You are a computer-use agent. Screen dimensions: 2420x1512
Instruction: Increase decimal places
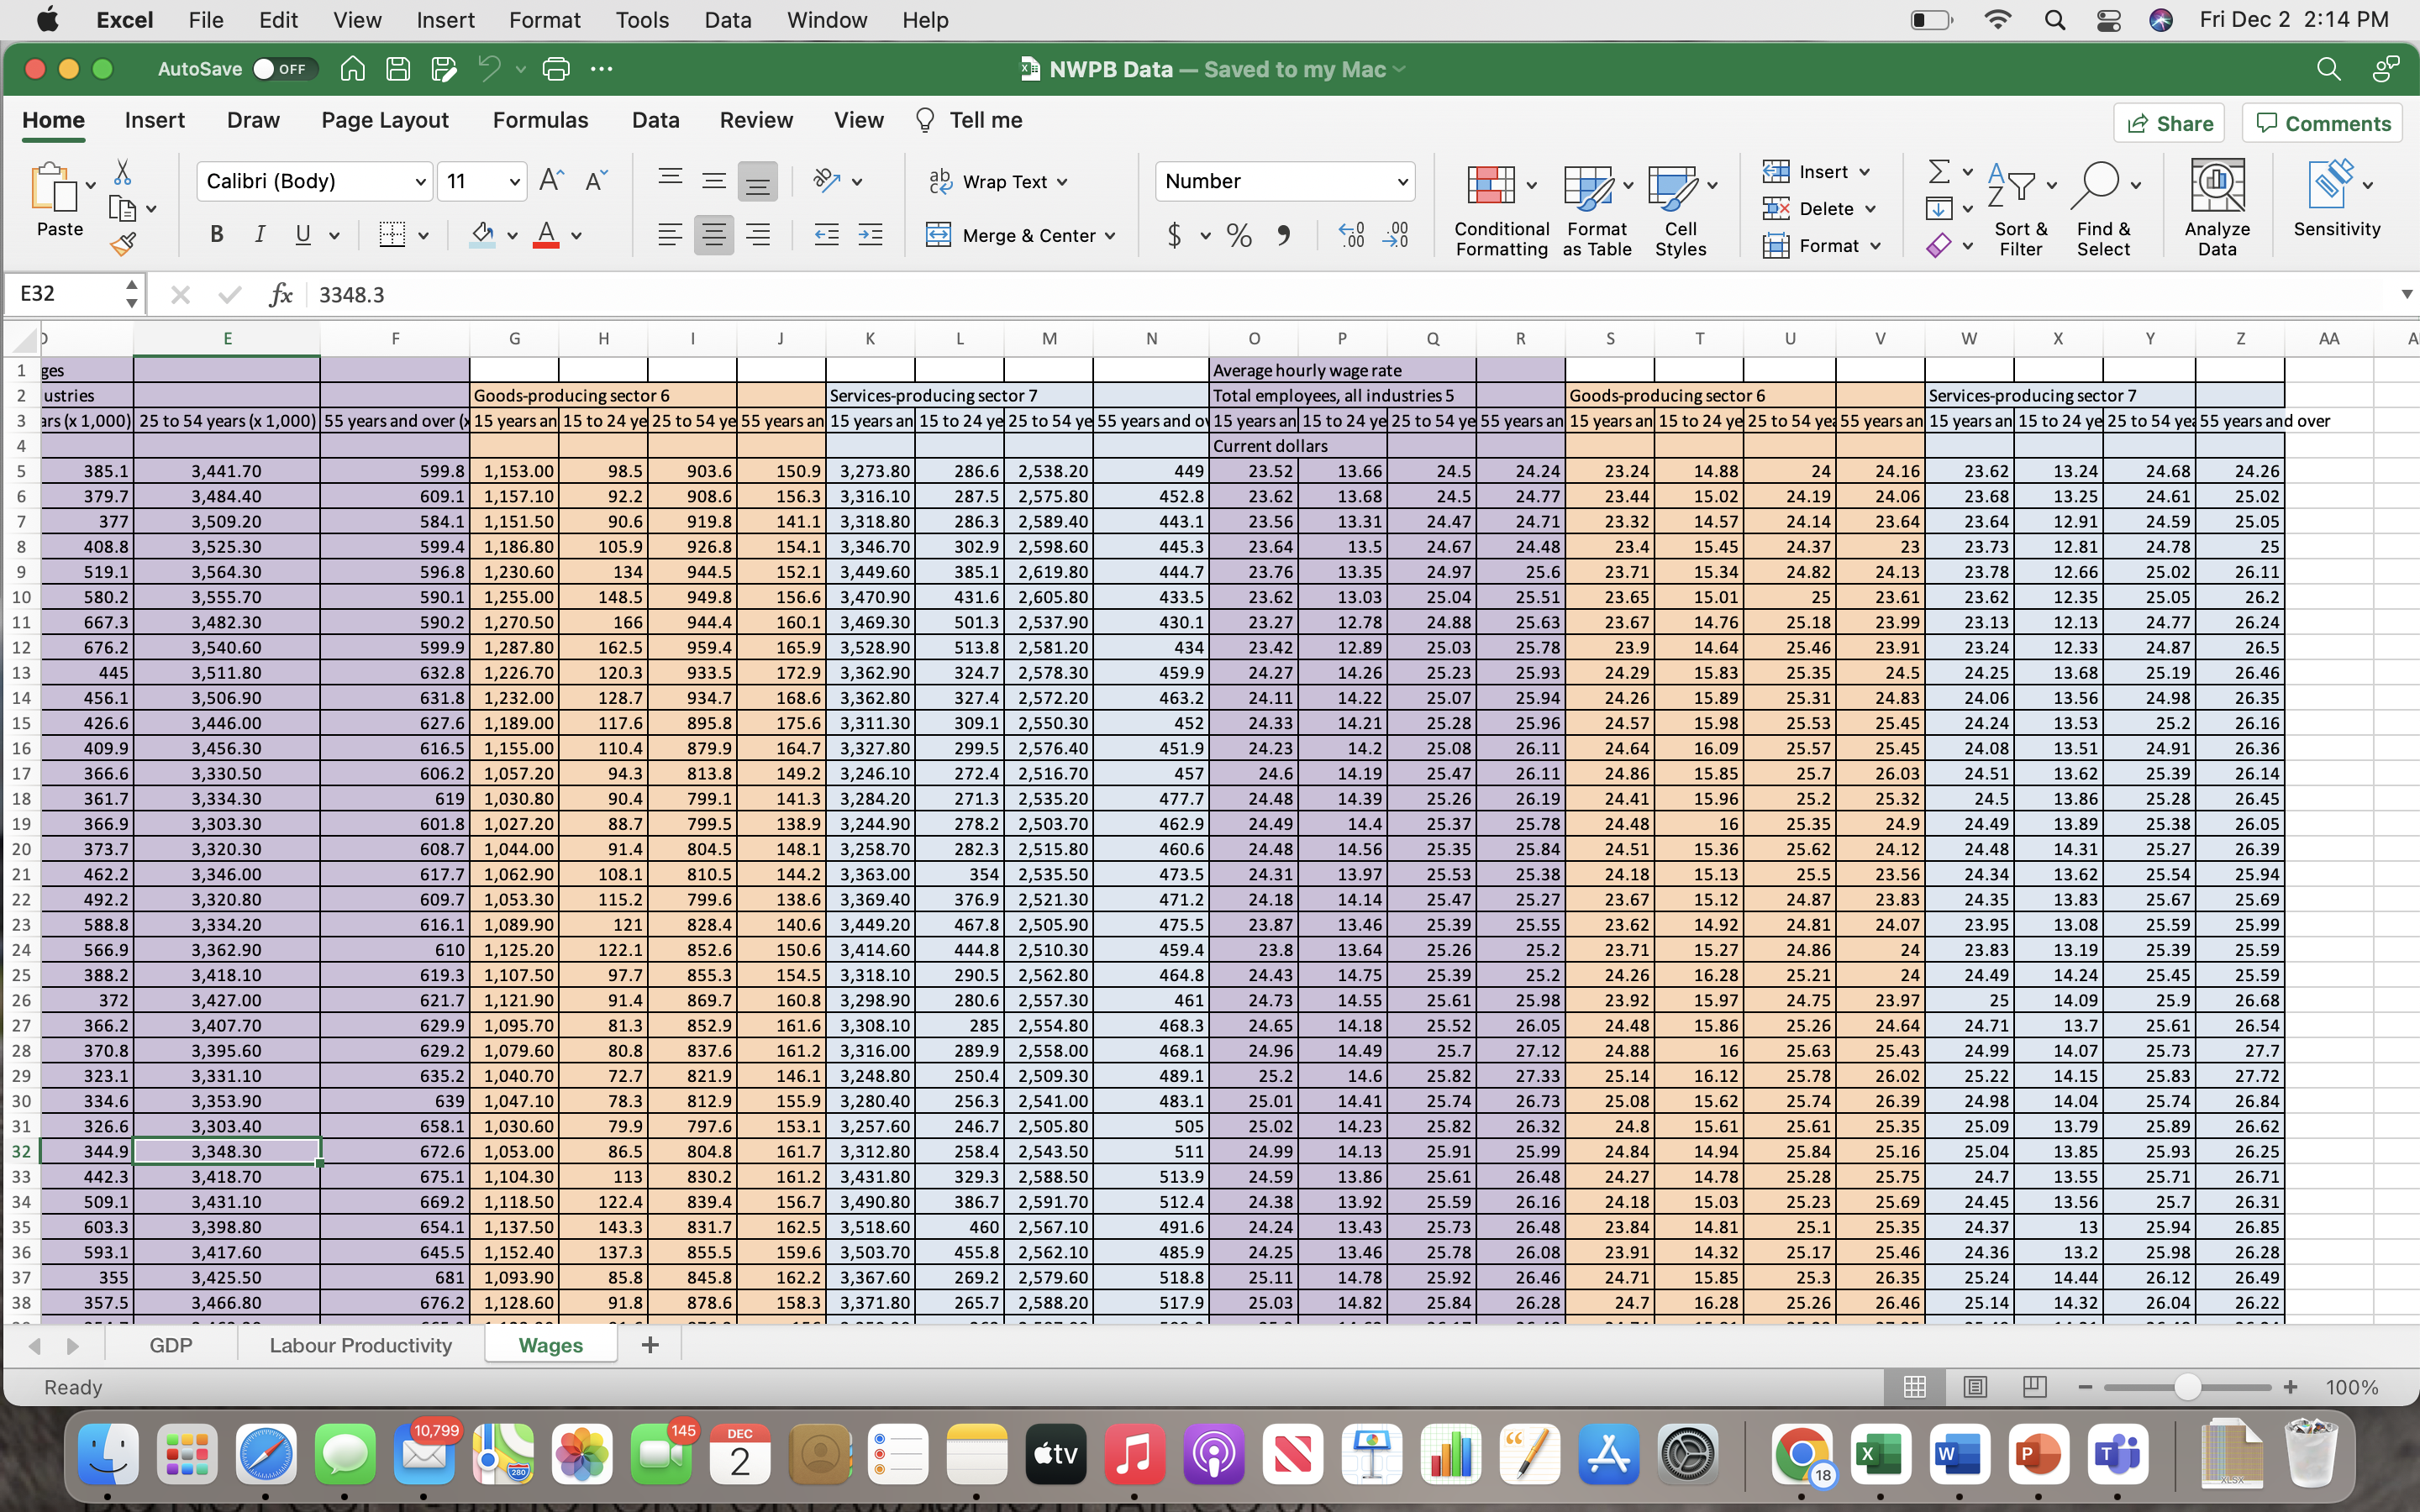1351,235
